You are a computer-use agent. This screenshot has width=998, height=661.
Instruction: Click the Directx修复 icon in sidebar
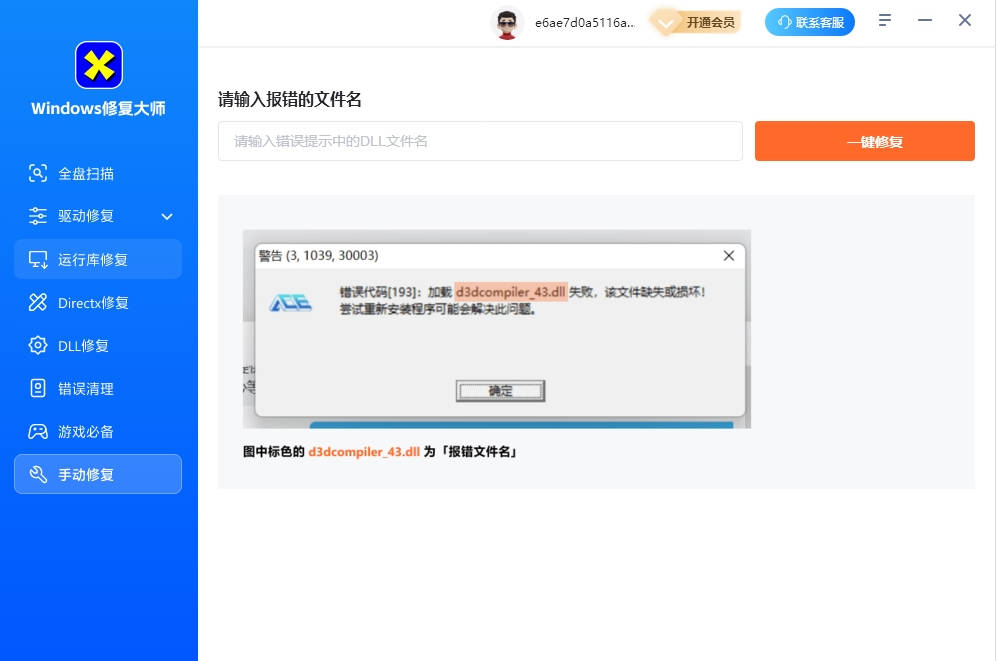(x=38, y=302)
